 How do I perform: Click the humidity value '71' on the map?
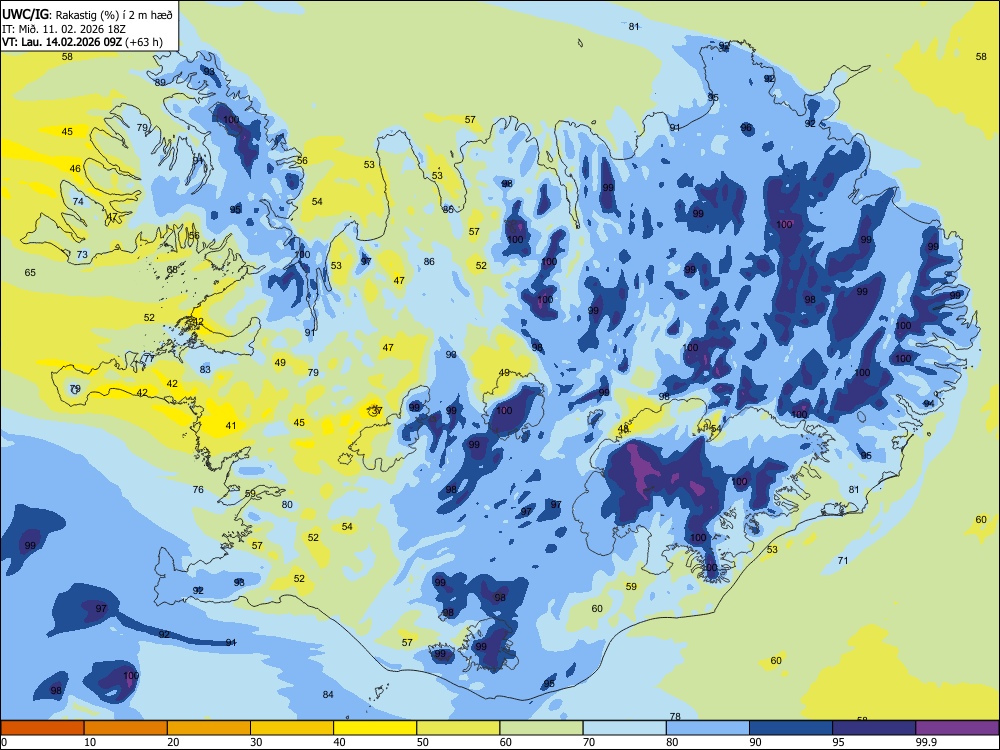842,561
